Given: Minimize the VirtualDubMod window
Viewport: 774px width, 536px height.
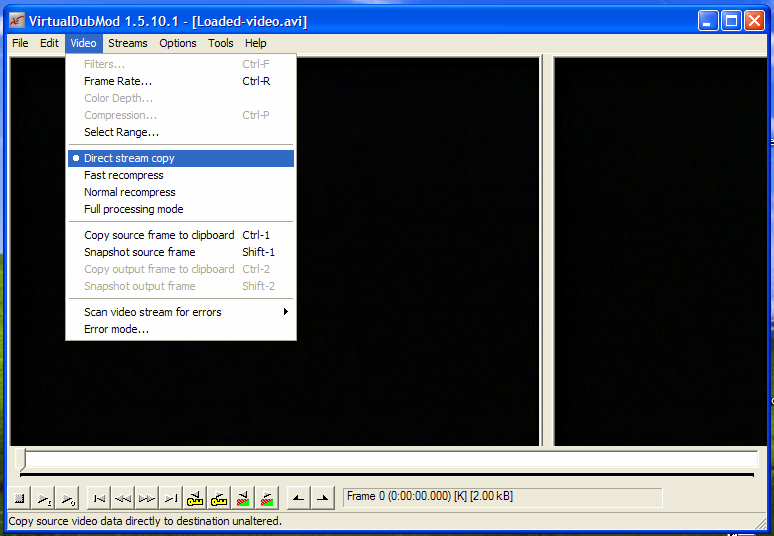Looking at the screenshot, I should click(708, 21).
